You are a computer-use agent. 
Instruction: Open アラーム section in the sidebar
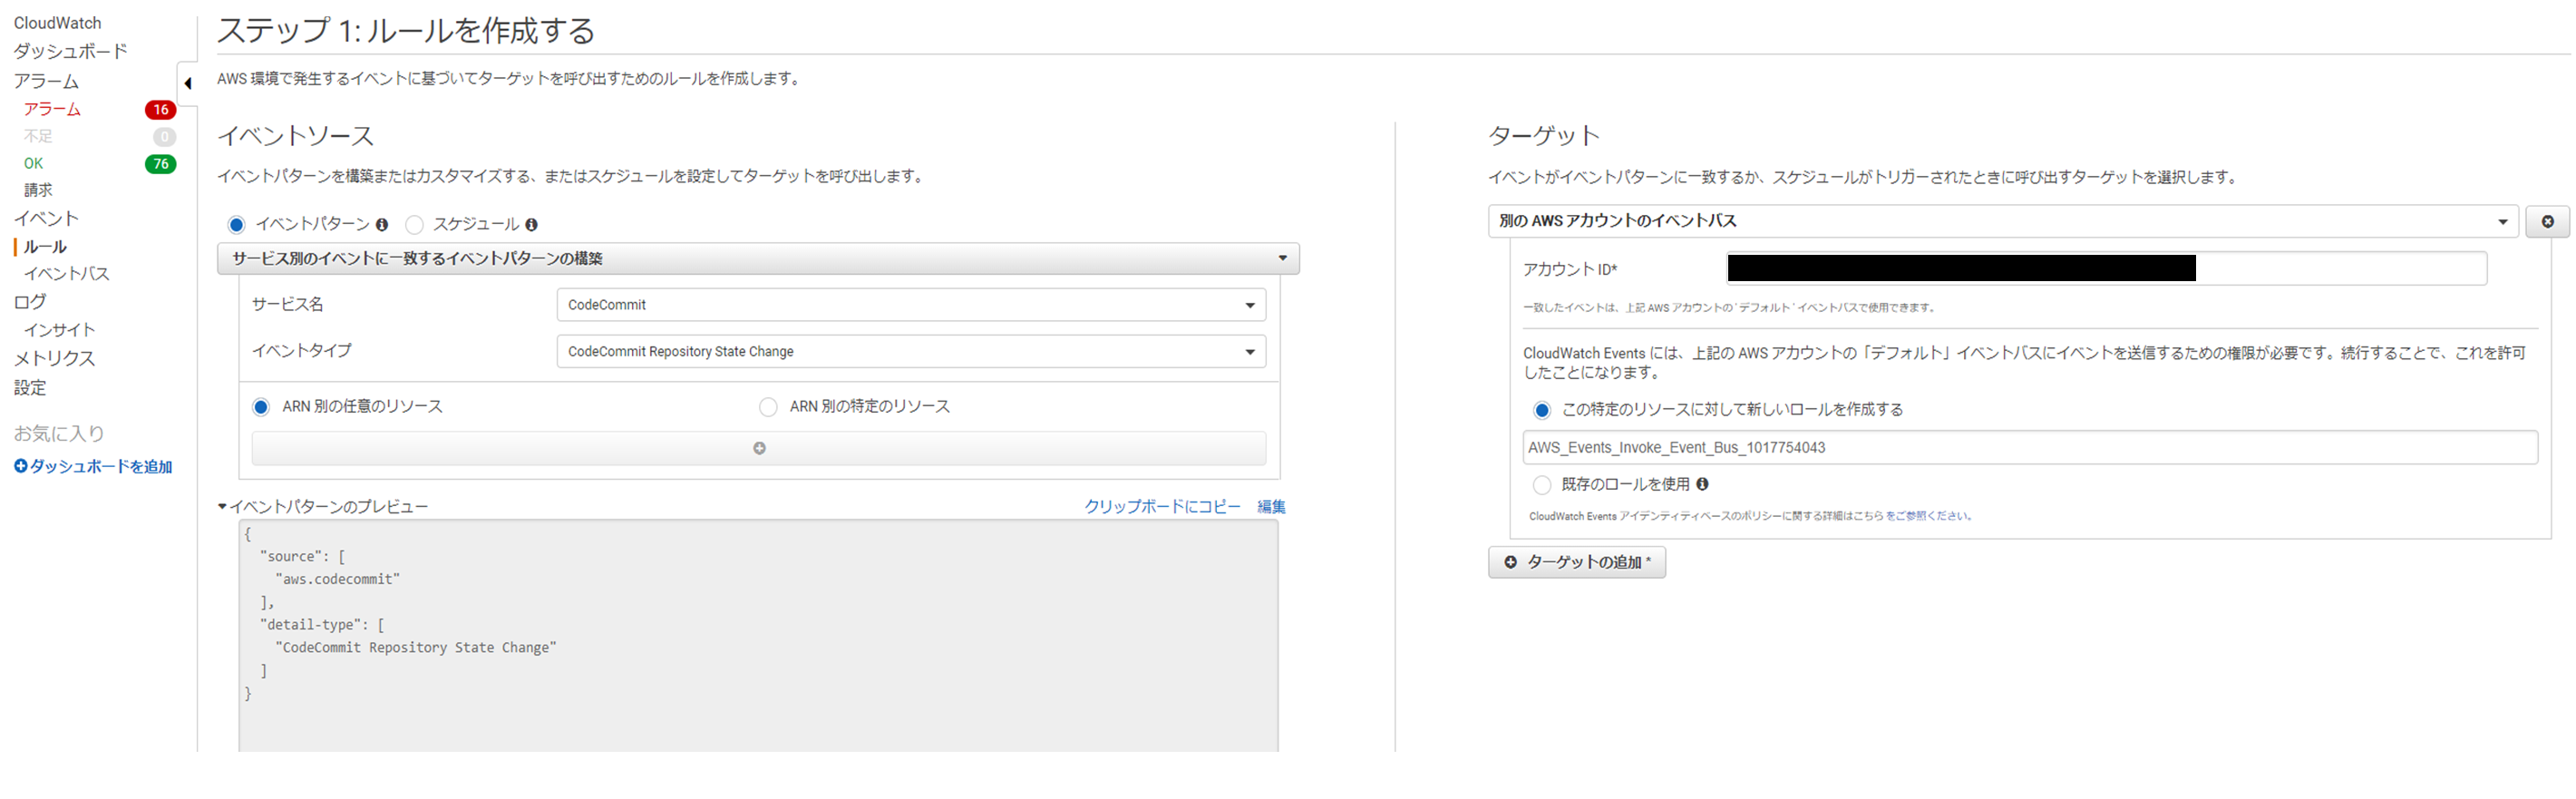(46, 81)
